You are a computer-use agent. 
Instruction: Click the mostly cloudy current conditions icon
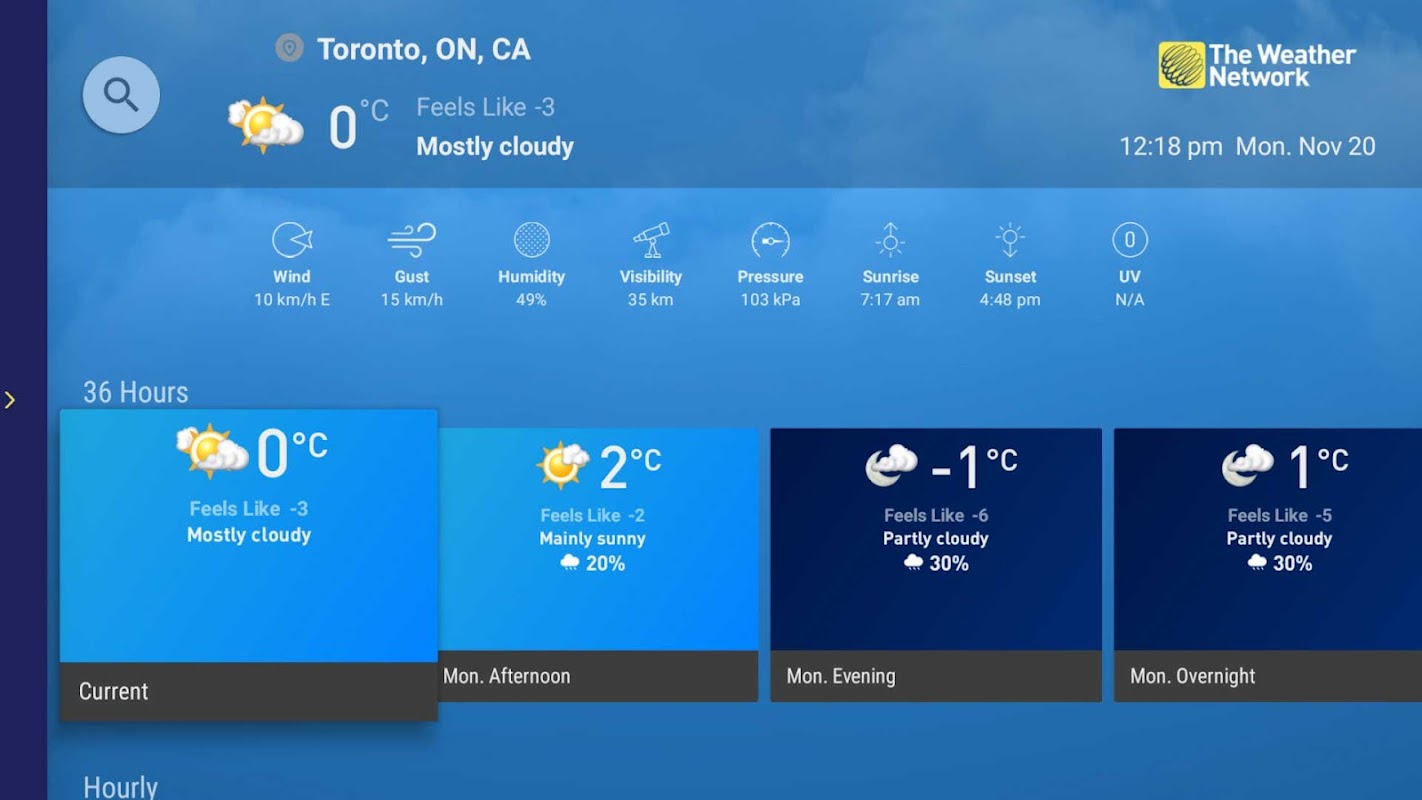(x=265, y=125)
